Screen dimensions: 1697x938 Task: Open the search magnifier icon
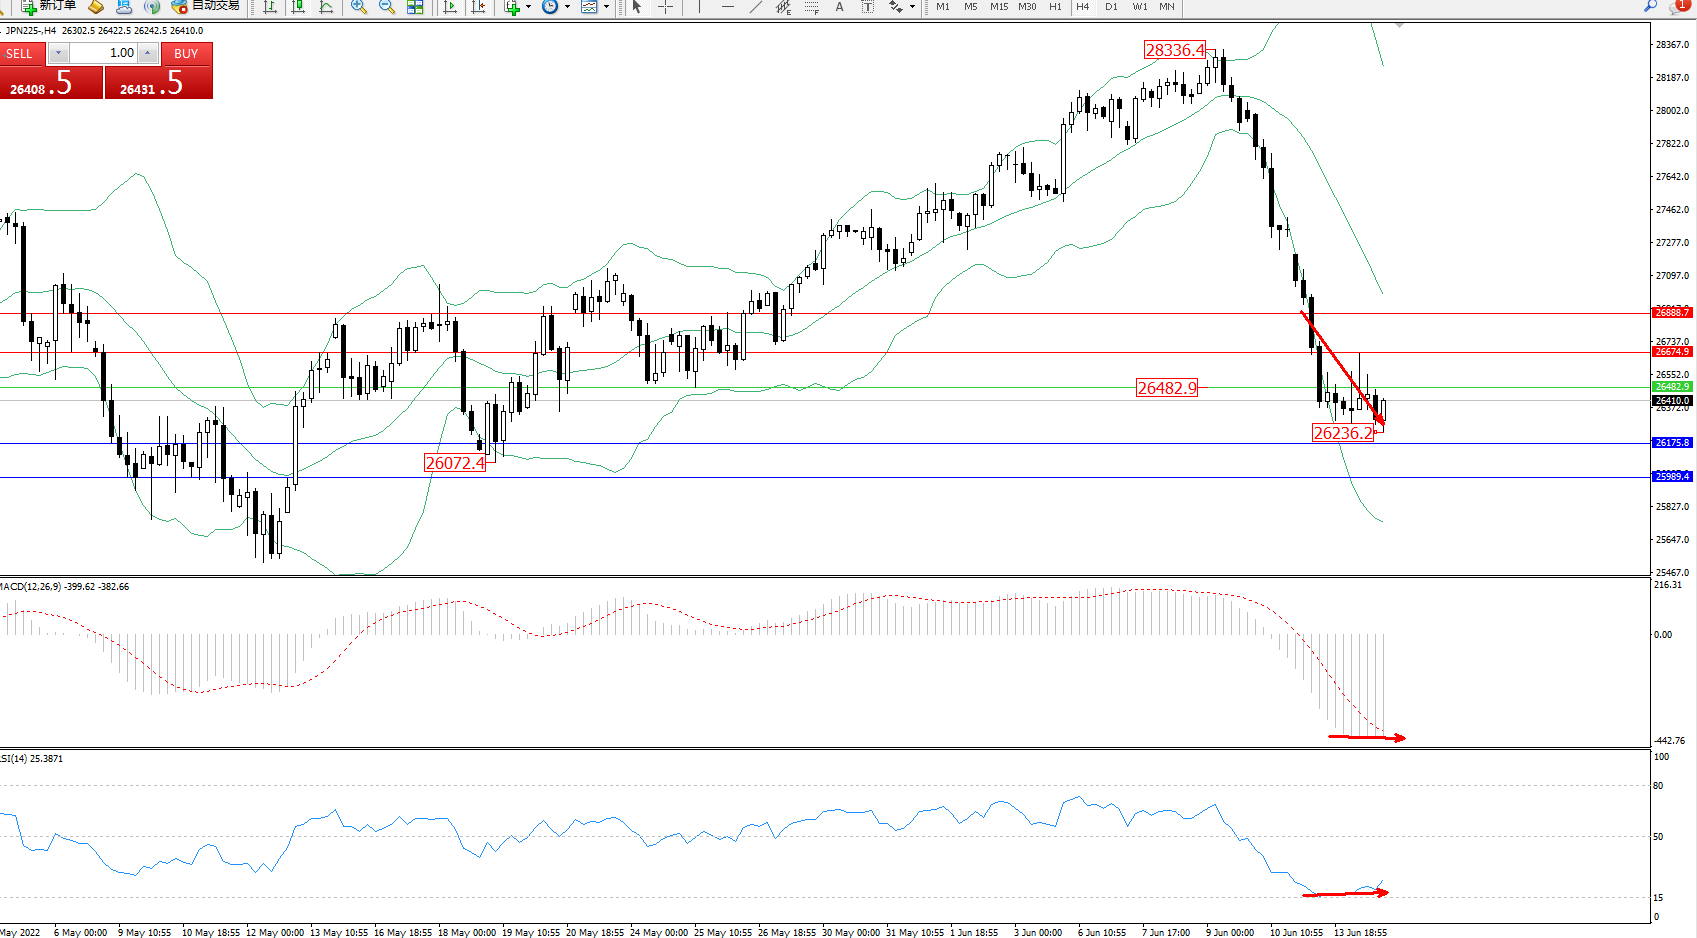click(x=1650, y=6)
